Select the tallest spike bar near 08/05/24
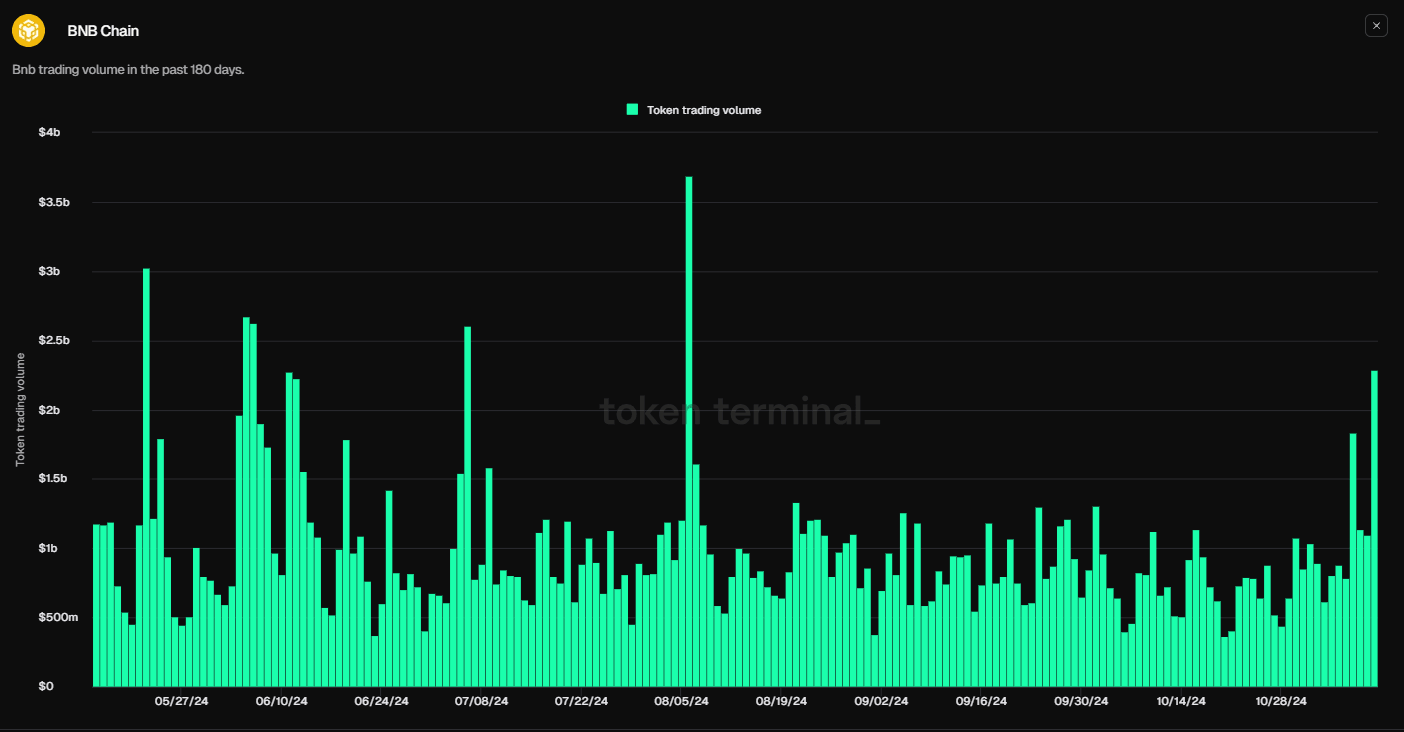This screenshot has height=732, width=1404. pyautogui.click(x=689, y=430)
